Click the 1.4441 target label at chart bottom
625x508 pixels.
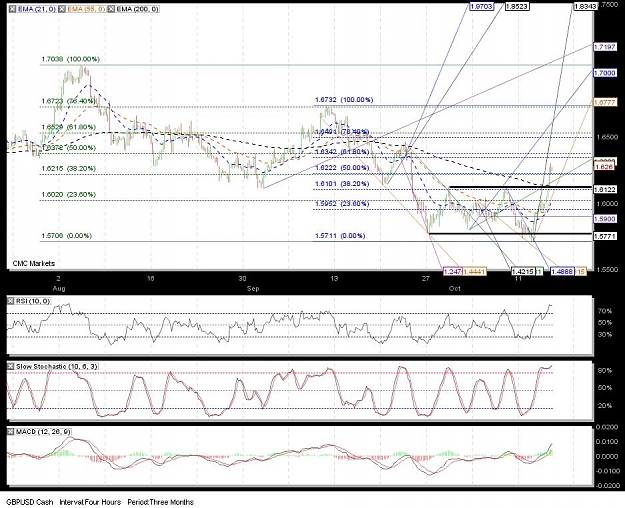pos(474,272)
